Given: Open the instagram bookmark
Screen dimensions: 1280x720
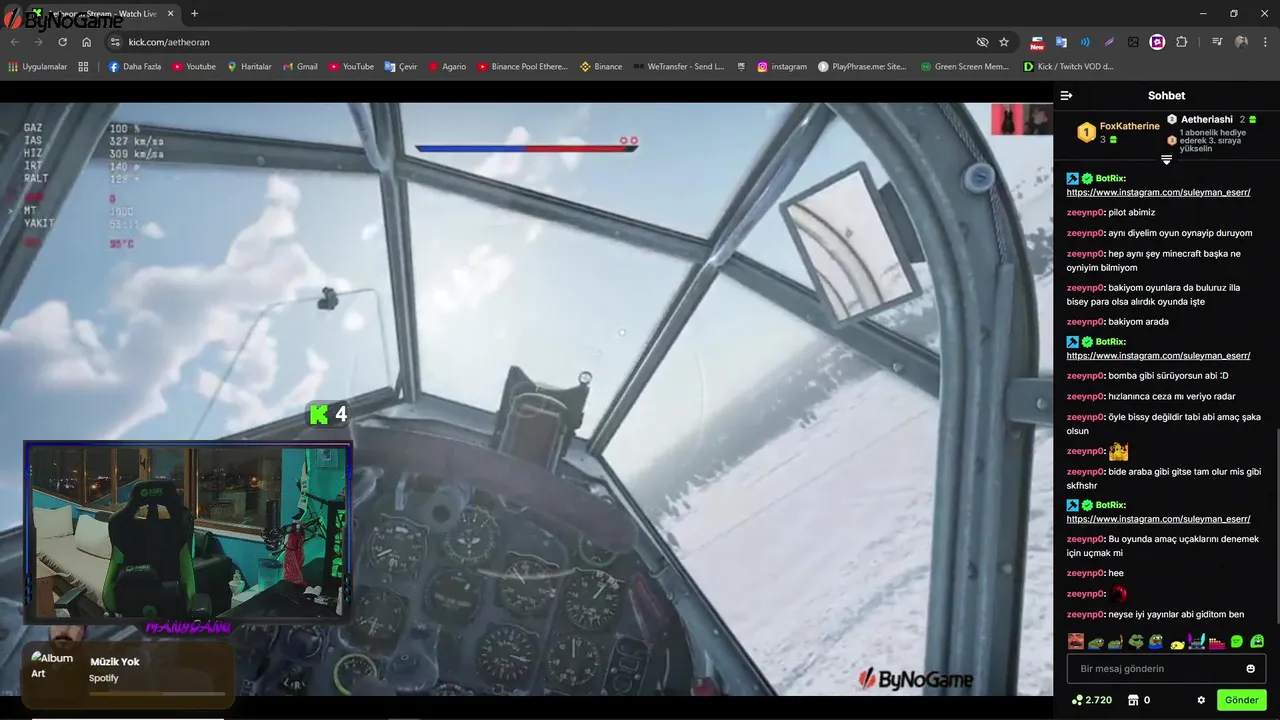Looking at the screenshot, I should (782, 67).
